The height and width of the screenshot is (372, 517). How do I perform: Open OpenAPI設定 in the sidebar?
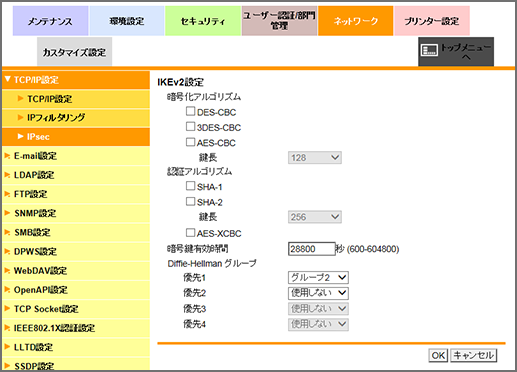(76, 290)
